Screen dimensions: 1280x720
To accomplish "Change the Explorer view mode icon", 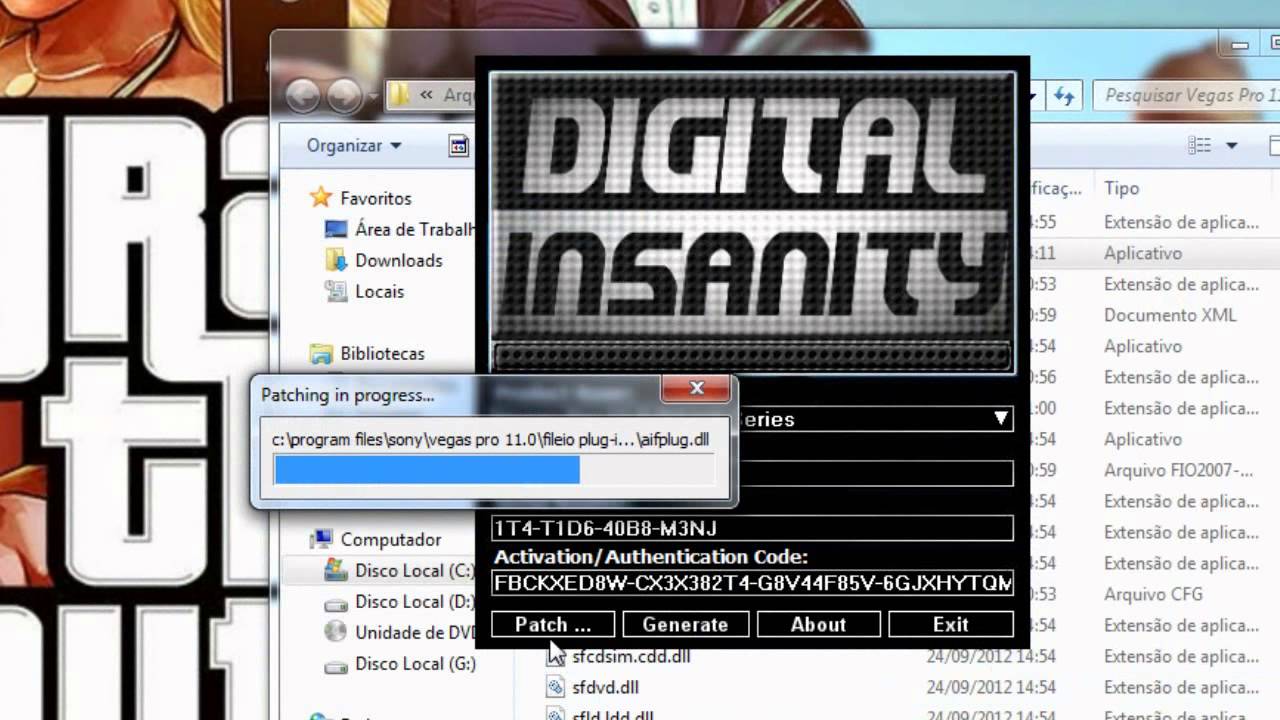I will pos(1199,145).
